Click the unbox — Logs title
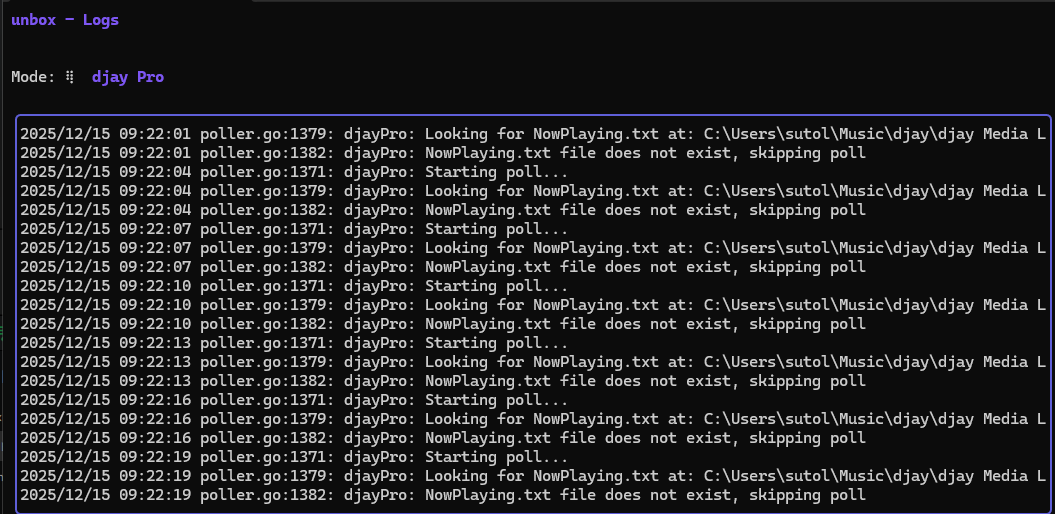1055x514 pixels. tap(65, 20)
